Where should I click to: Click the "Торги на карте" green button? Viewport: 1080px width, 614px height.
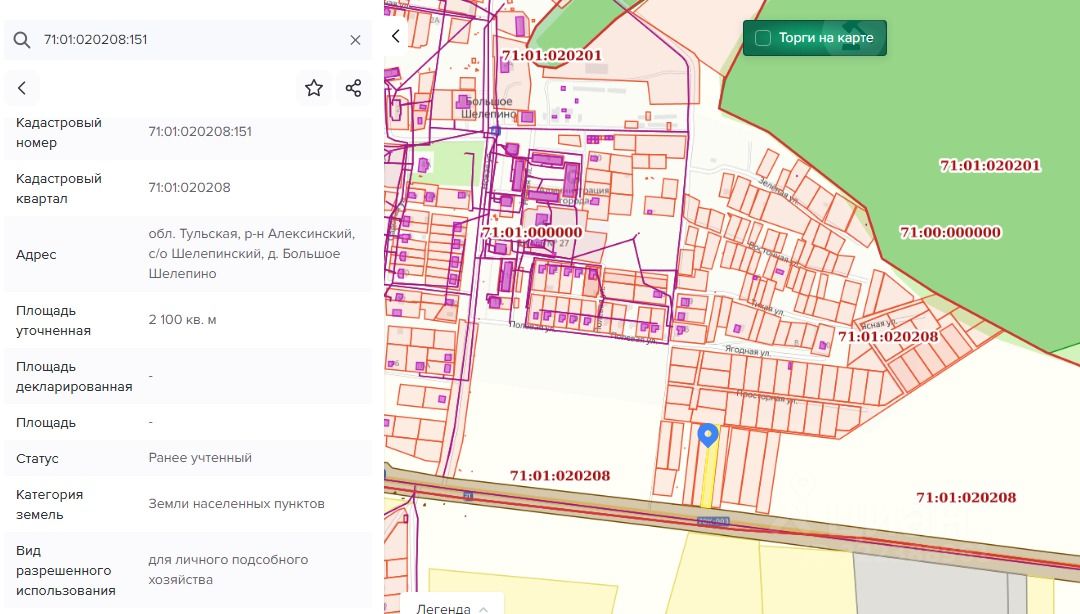point(825,38)
